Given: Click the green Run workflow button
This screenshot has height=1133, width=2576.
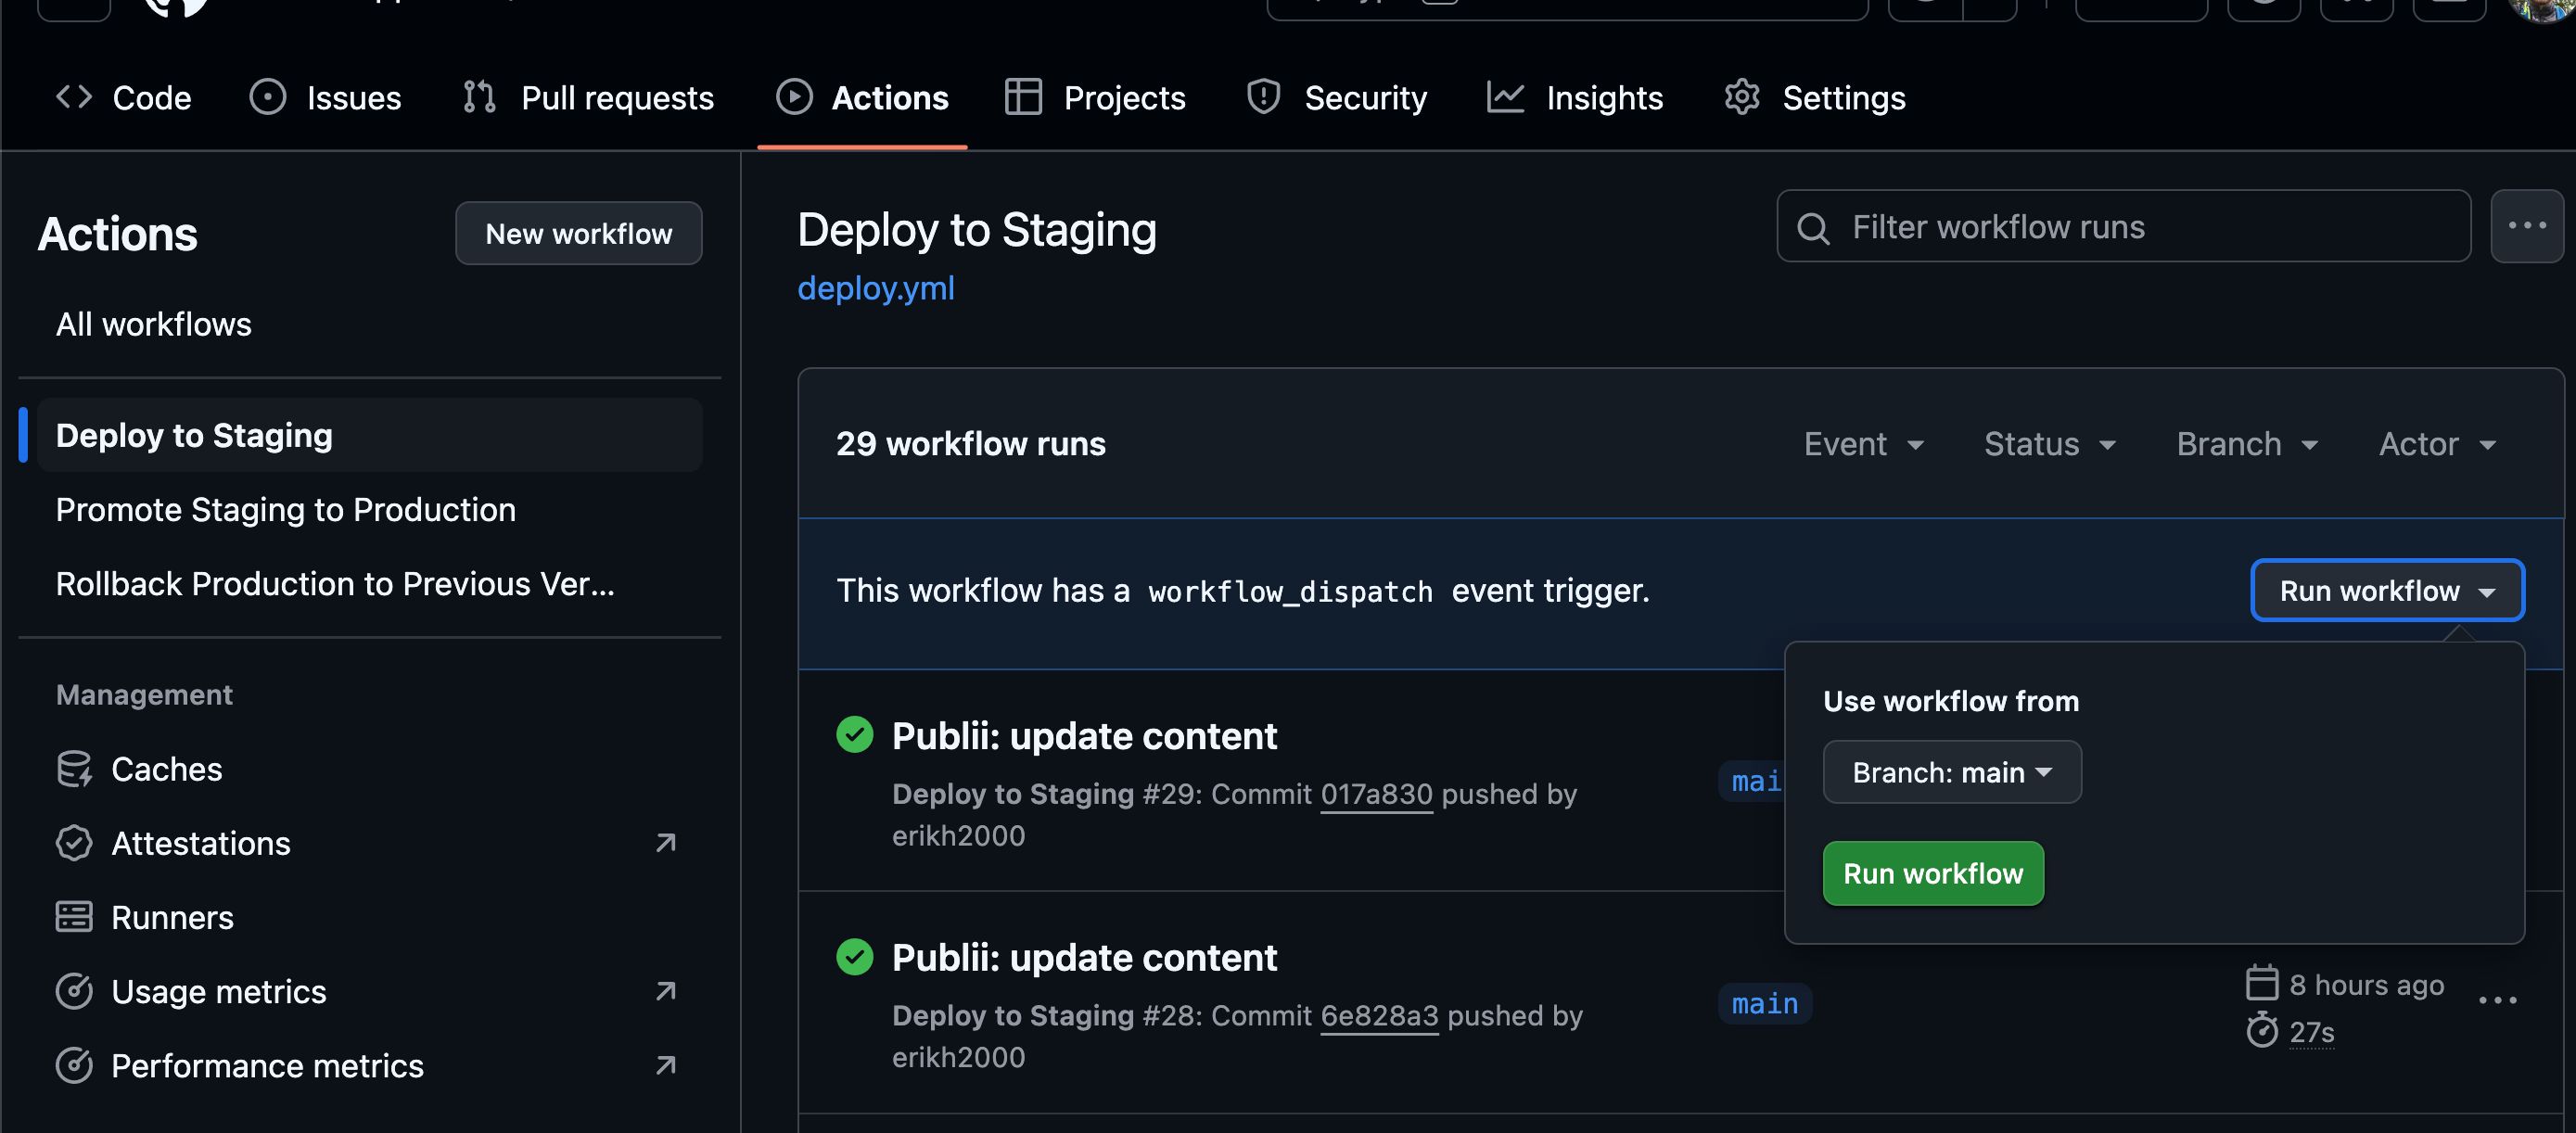Looking at the screenshot, I should (1933, 873).
